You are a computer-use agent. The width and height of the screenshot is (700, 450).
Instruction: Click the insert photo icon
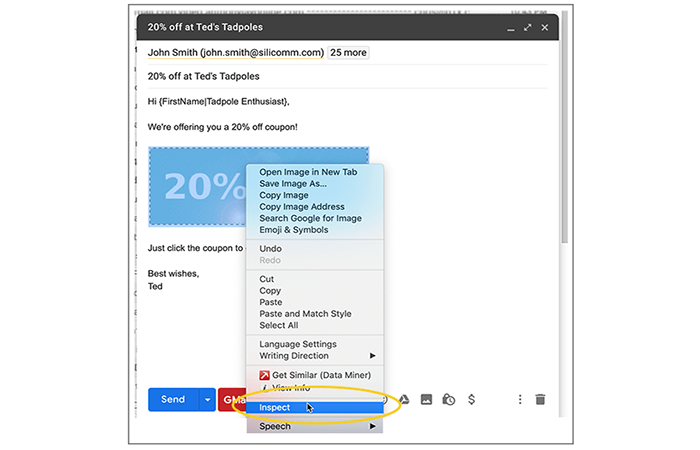pos(427,399)
